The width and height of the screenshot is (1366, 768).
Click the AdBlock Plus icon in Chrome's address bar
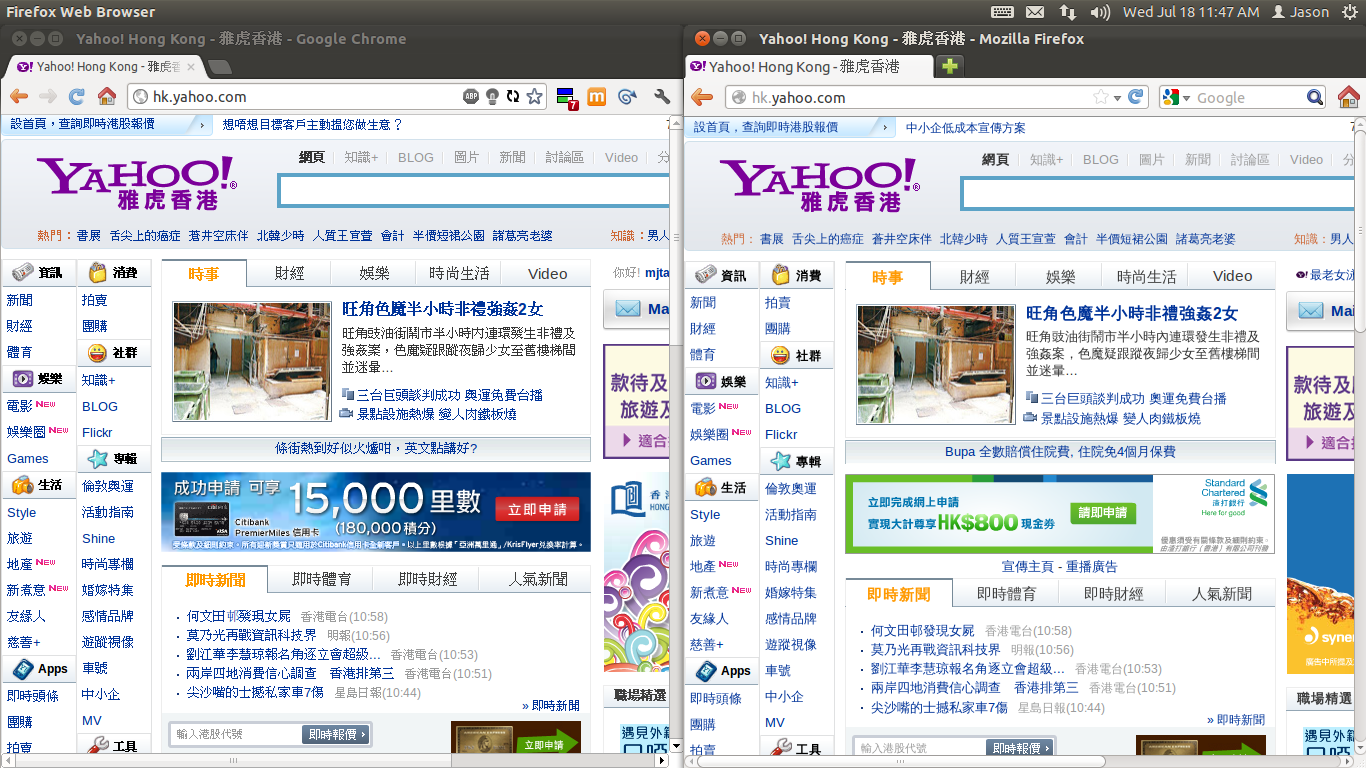471,97
